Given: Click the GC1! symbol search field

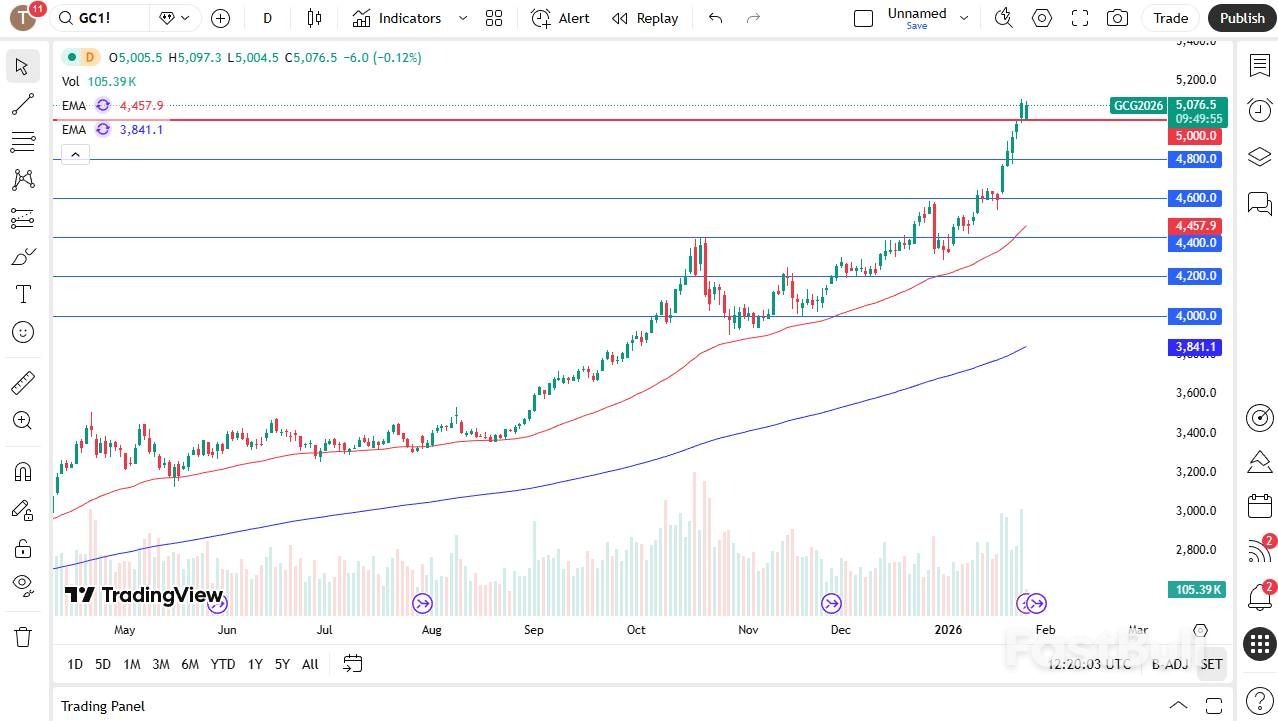Looking at the screenshot, I should point(100,18).
